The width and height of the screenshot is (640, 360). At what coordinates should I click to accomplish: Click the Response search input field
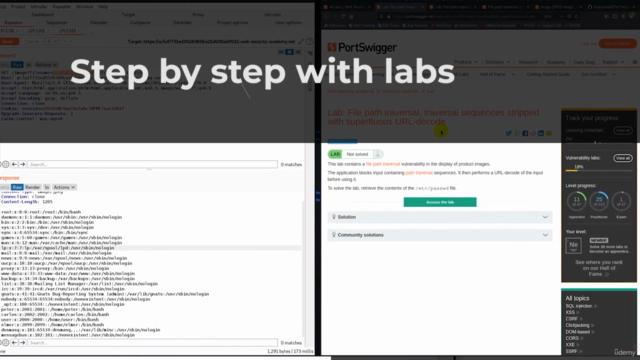153,164
